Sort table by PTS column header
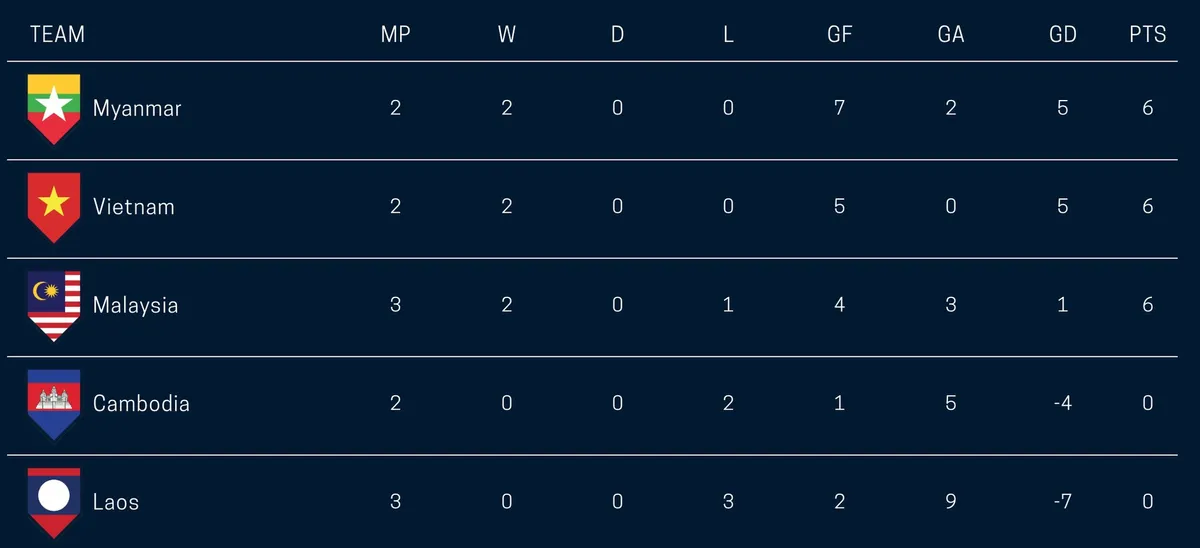 (1147, 34)
